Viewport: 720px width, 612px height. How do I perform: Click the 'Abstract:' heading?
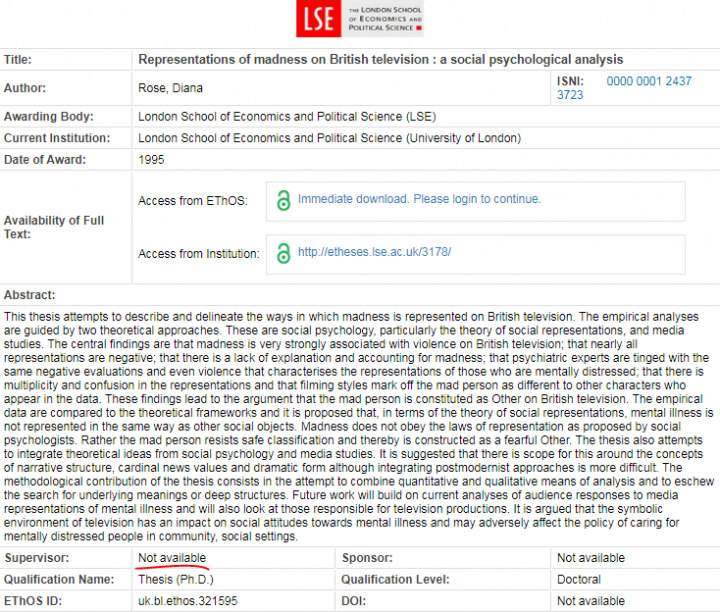(x=29, y=295)
